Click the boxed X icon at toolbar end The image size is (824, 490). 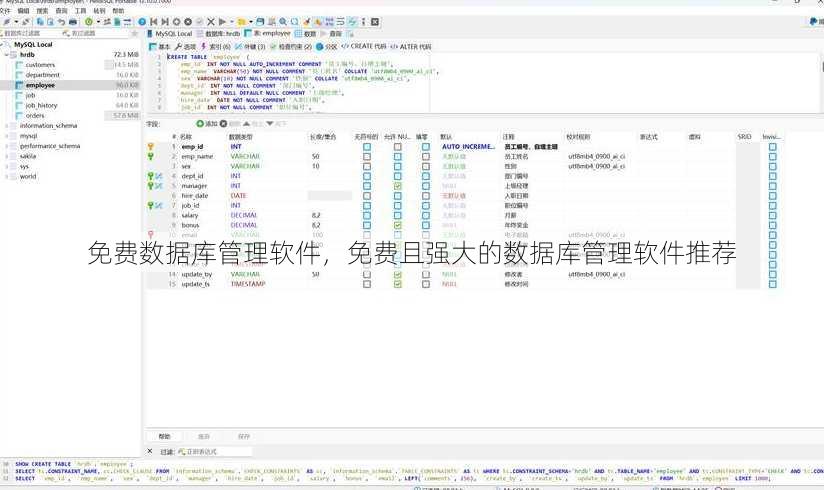click(x=375, y=22)
